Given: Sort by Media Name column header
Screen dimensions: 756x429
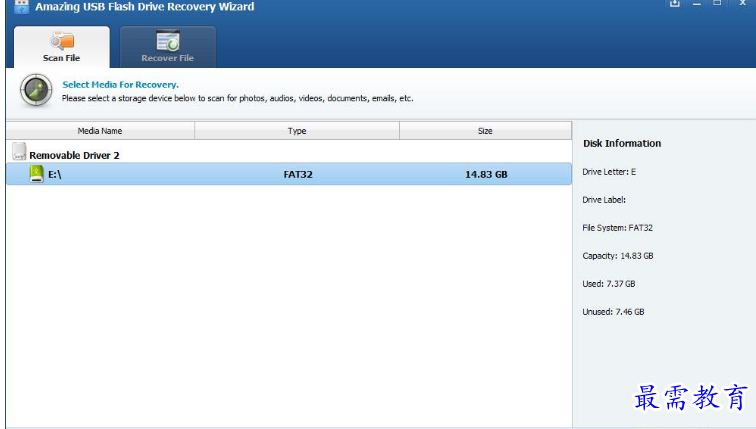Looking at the screenshot, I should click(100, 131).
